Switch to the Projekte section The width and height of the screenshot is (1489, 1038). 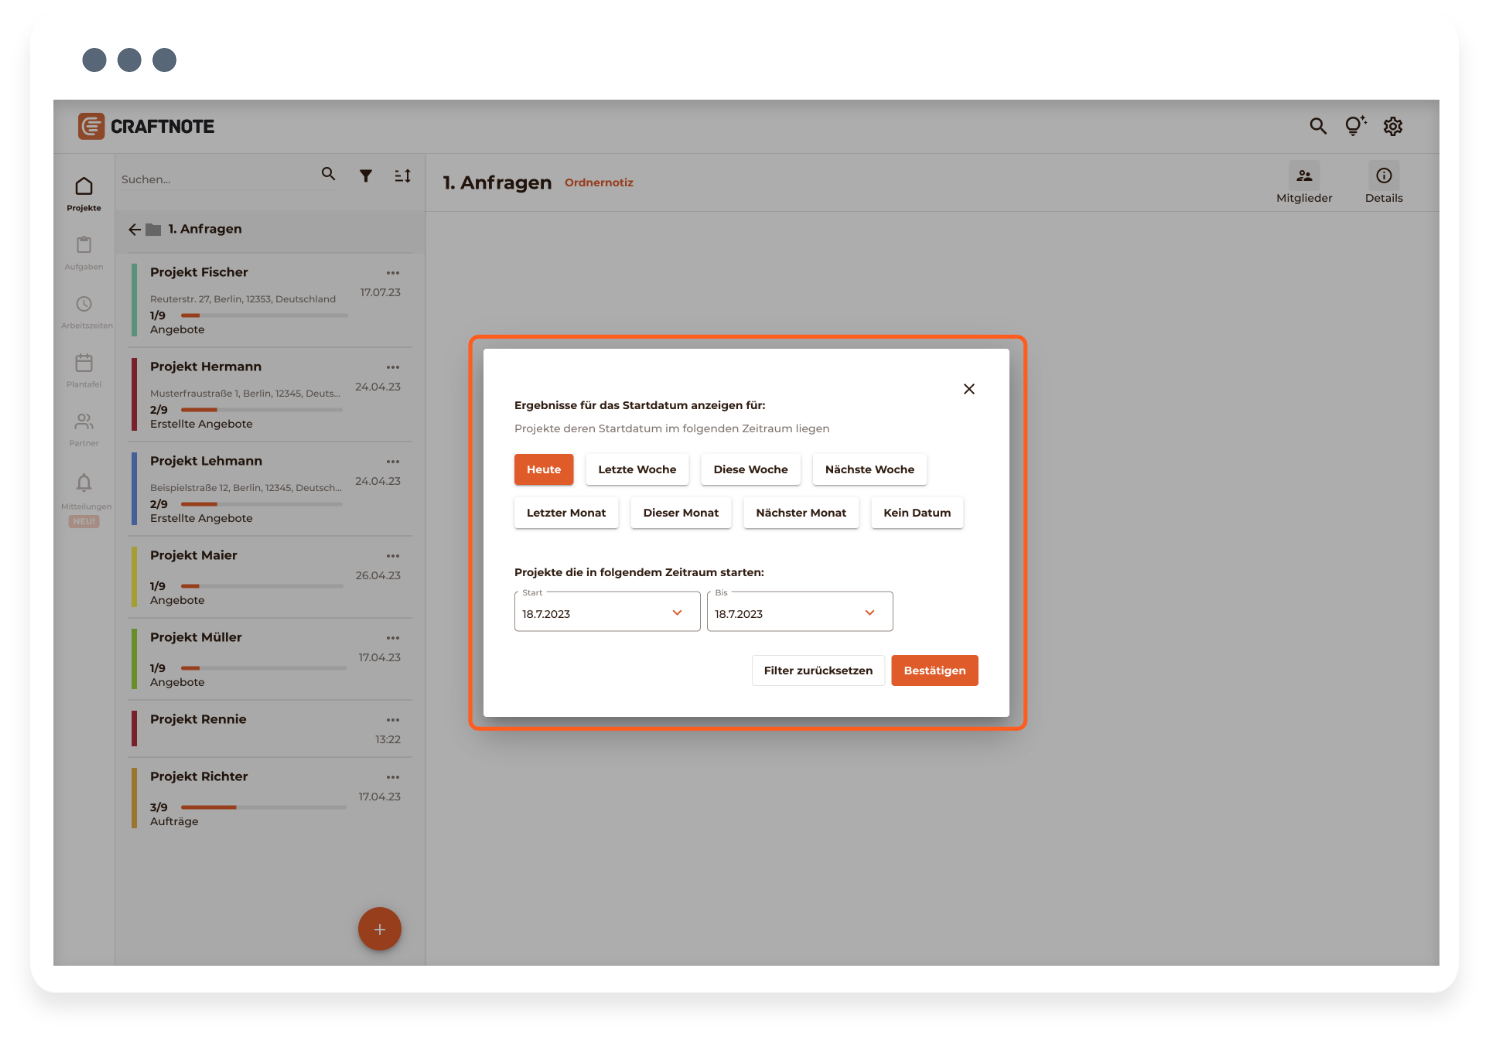click(84, 192)
